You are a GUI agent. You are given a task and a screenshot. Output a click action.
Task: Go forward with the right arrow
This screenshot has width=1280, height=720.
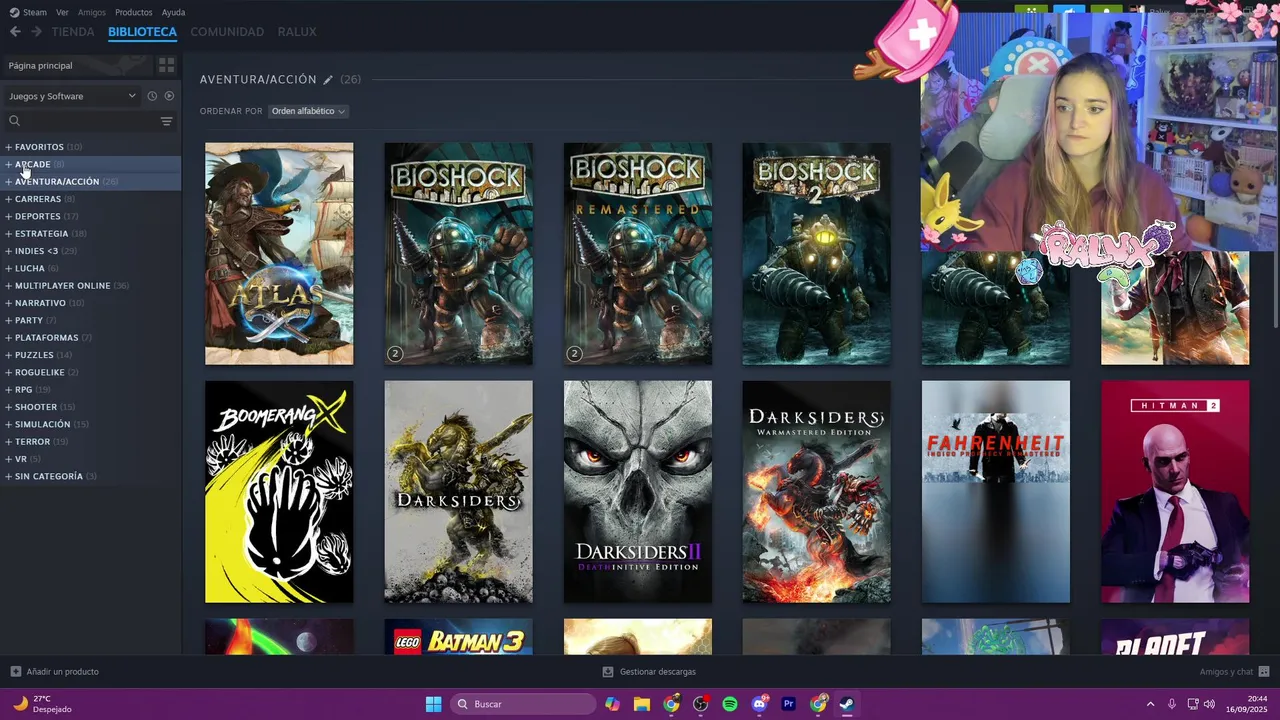click(36, 32)
